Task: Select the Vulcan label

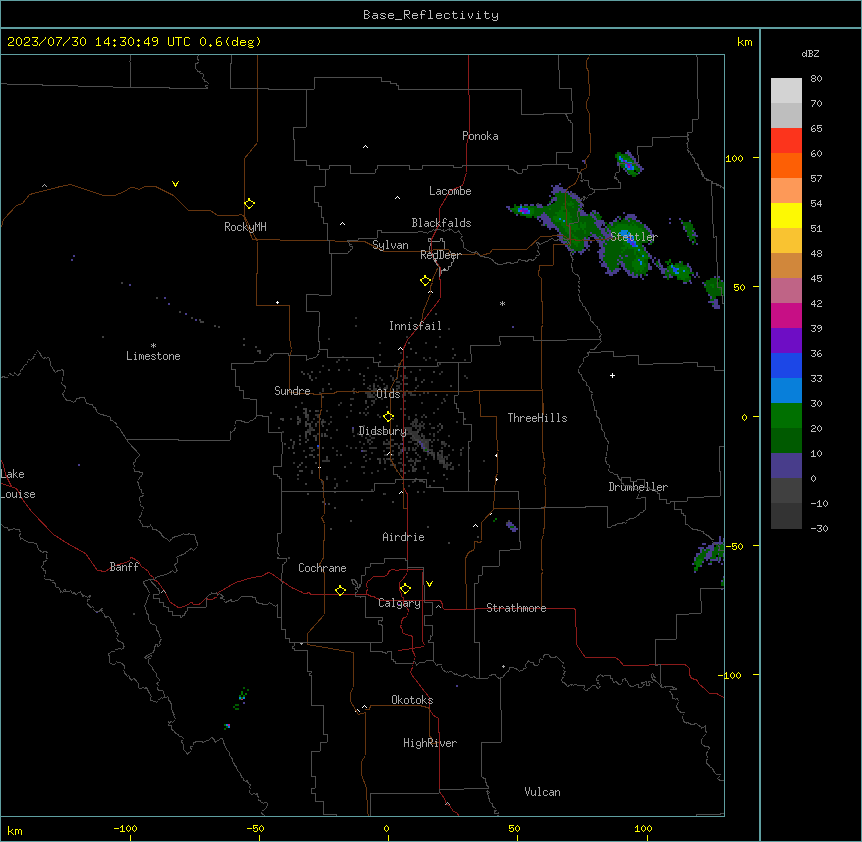Action: [543, 792]
